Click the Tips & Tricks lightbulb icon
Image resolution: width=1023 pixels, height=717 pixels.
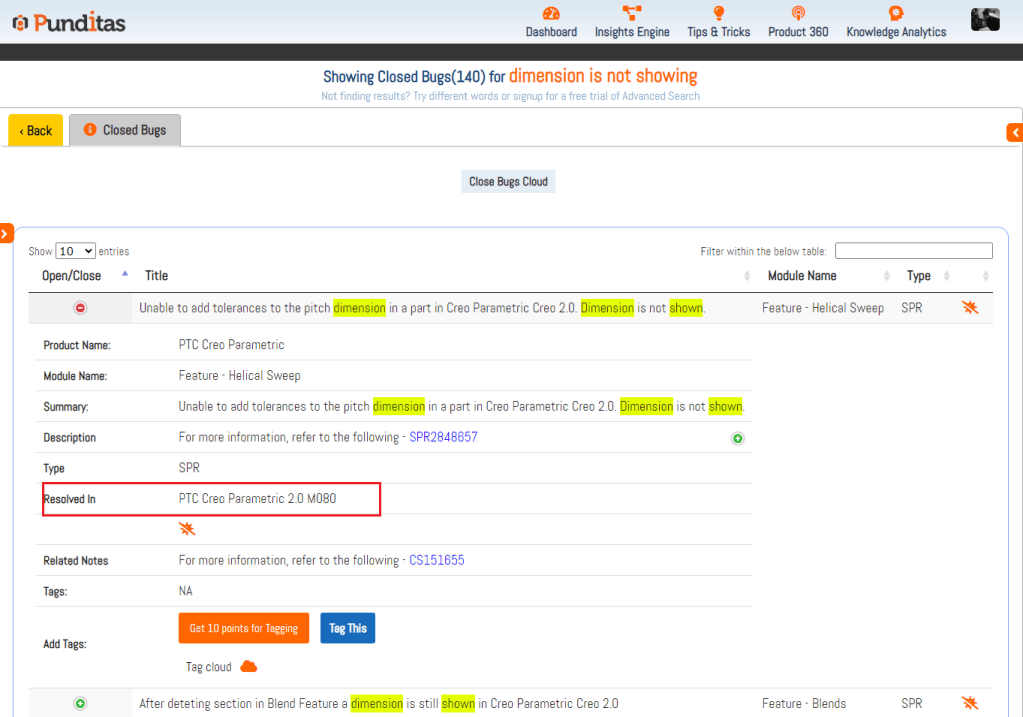pos(718,14)
